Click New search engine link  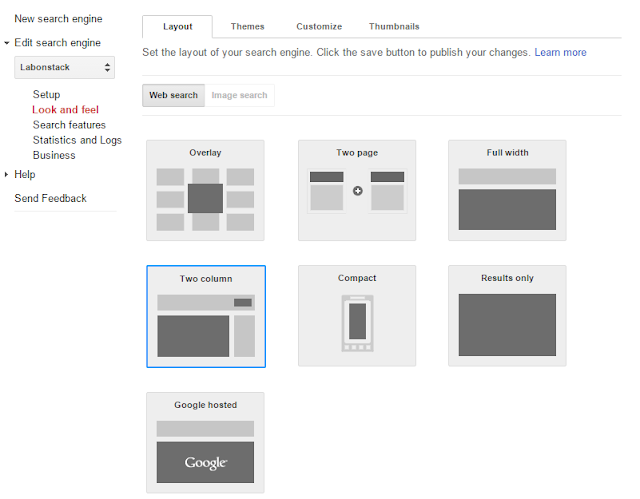[58, 19]
